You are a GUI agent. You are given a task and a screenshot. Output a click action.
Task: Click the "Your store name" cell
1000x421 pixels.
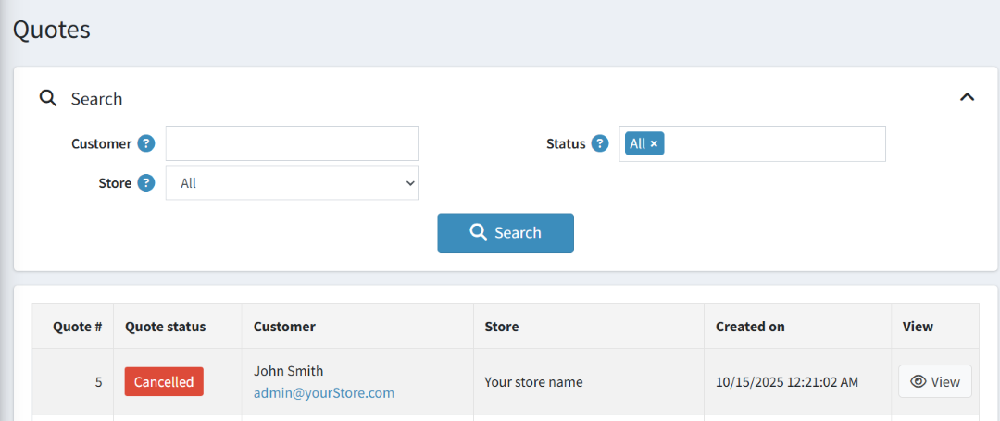click(533, 382)
